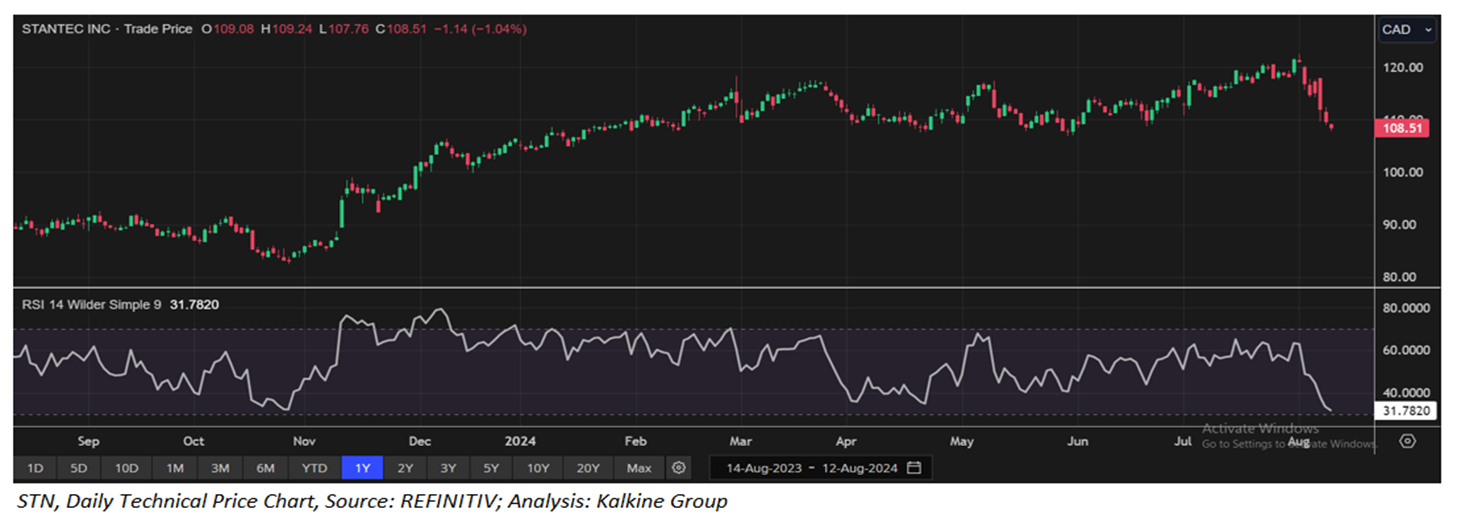
Task: Select the YTD range
Action: (x=315, y=468)
